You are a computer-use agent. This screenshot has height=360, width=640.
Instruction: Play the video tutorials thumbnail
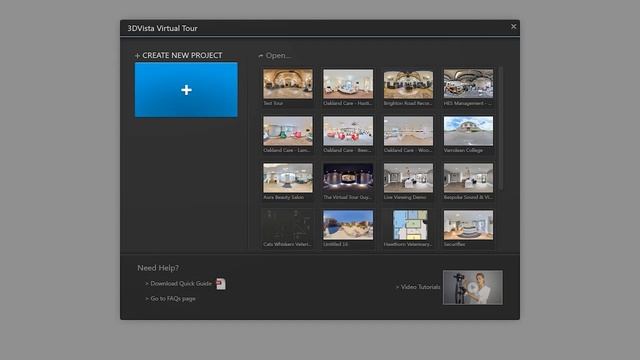coord(473,287)
